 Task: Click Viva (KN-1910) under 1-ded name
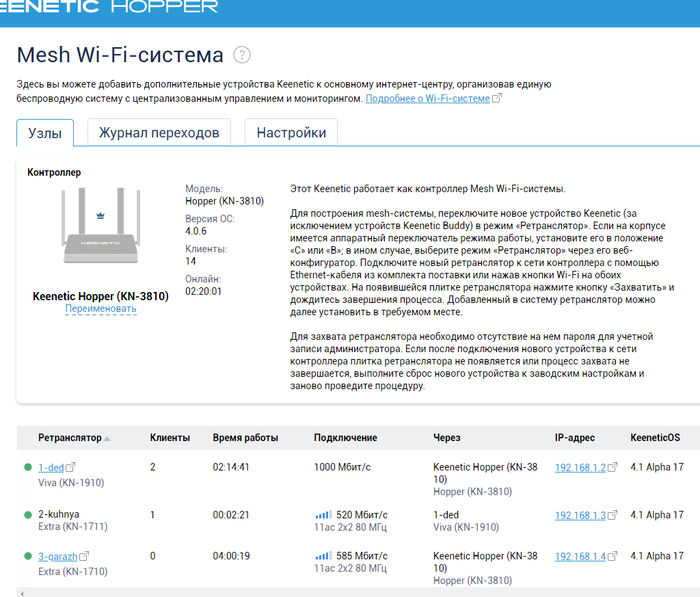(71, 483)
